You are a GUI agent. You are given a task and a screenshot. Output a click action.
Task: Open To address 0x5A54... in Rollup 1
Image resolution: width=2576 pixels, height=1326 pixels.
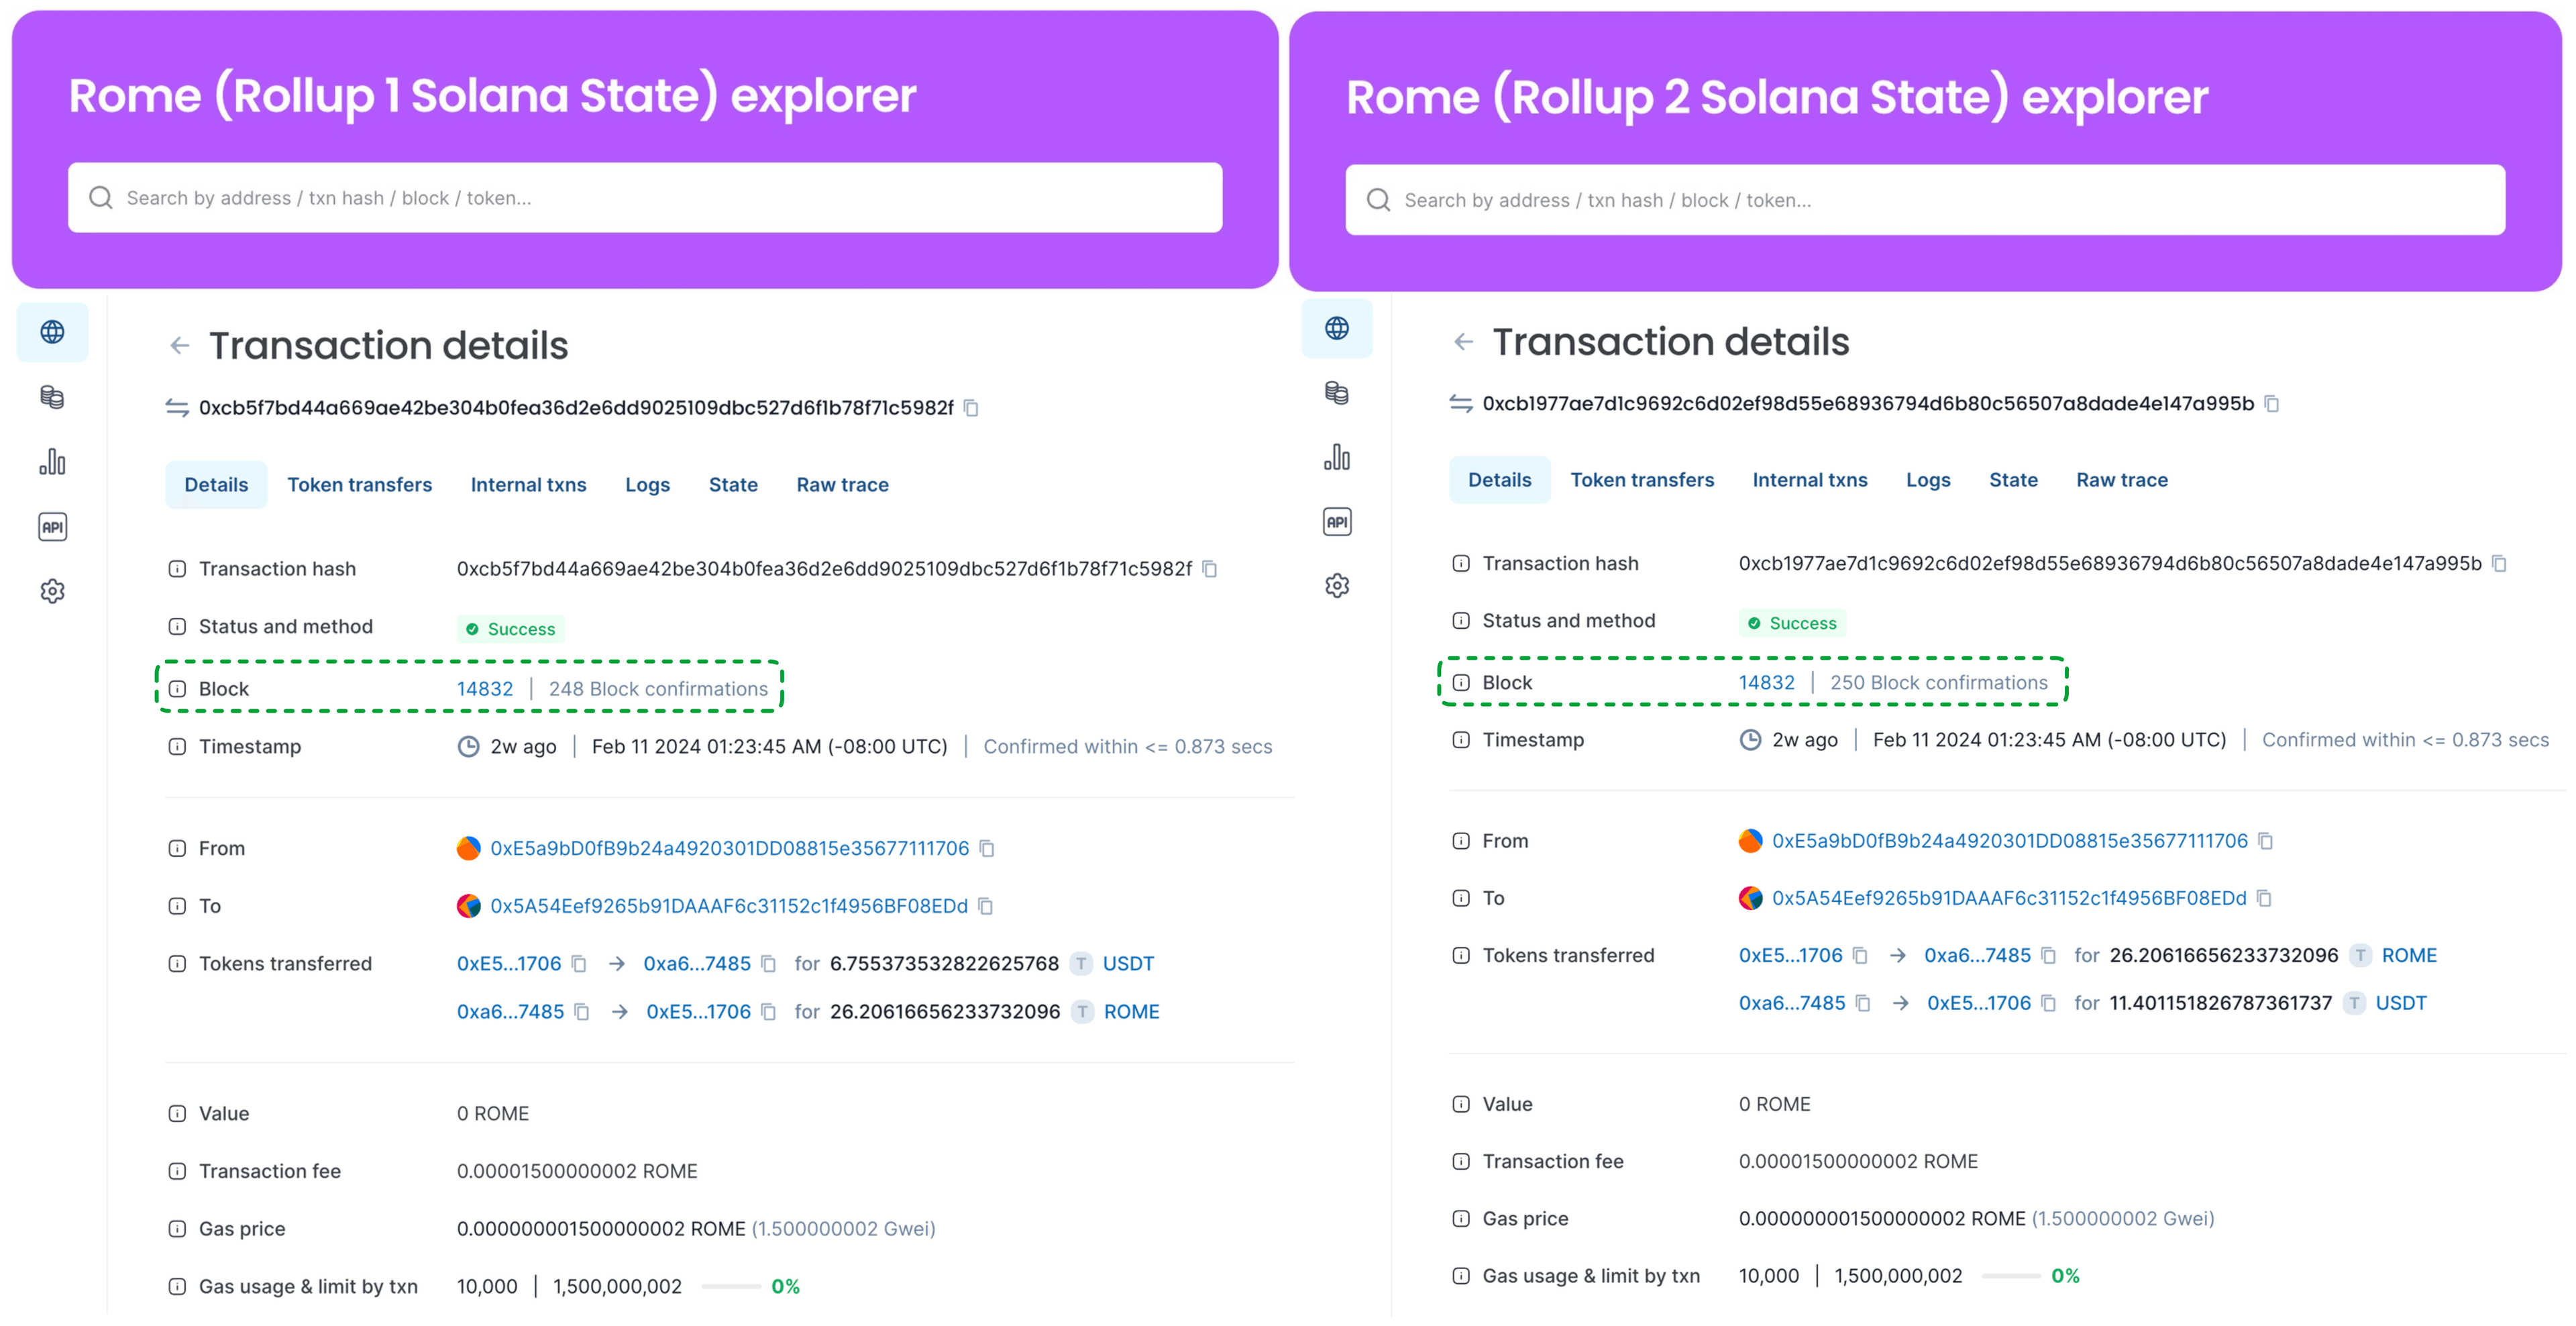(729, 906)
